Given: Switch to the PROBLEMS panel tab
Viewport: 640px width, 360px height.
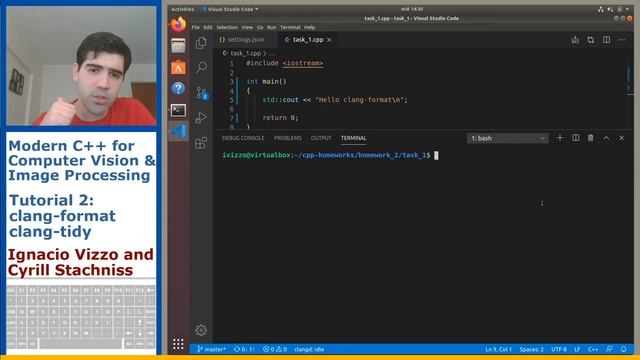Looking at the screenshot, I should tap(287, 138).
